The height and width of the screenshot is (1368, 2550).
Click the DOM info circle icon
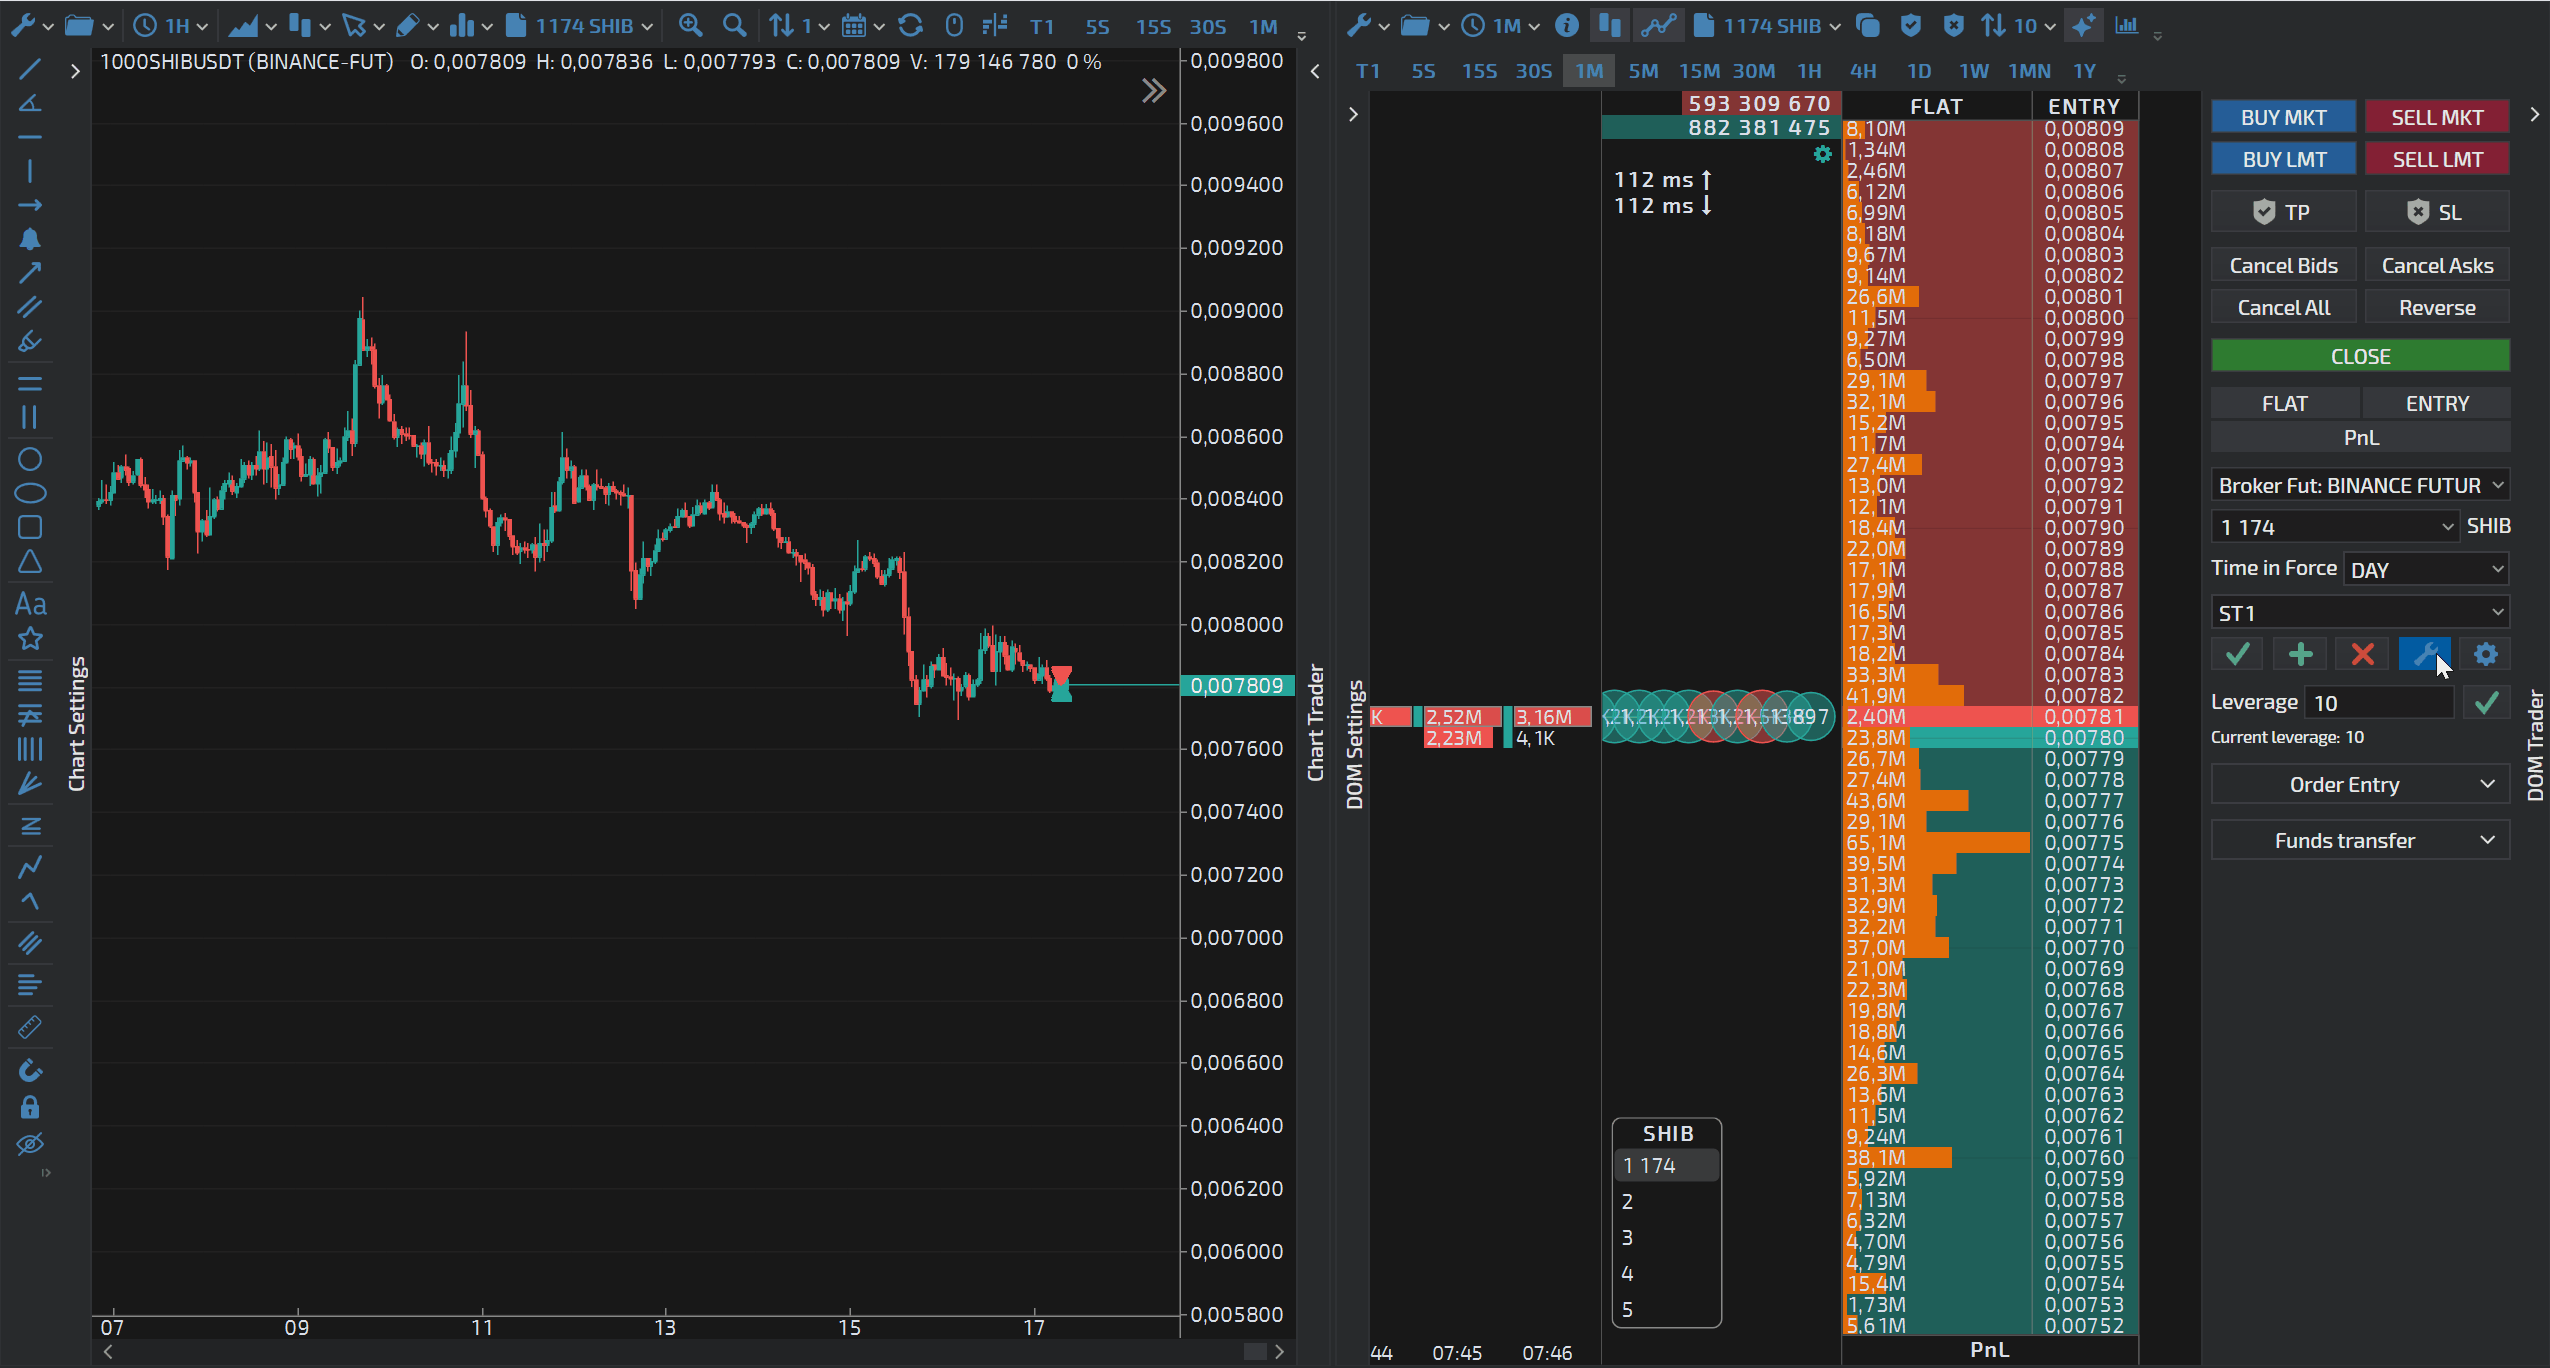point(1567,26)
